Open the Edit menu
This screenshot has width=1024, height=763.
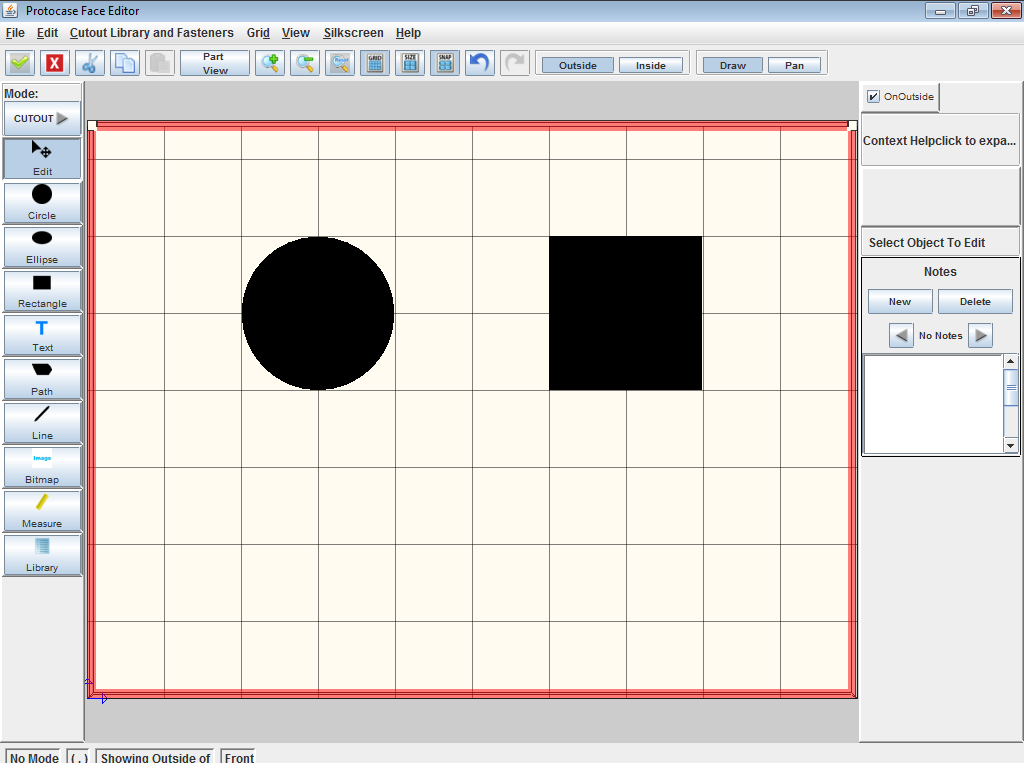[x=47, y=33]
